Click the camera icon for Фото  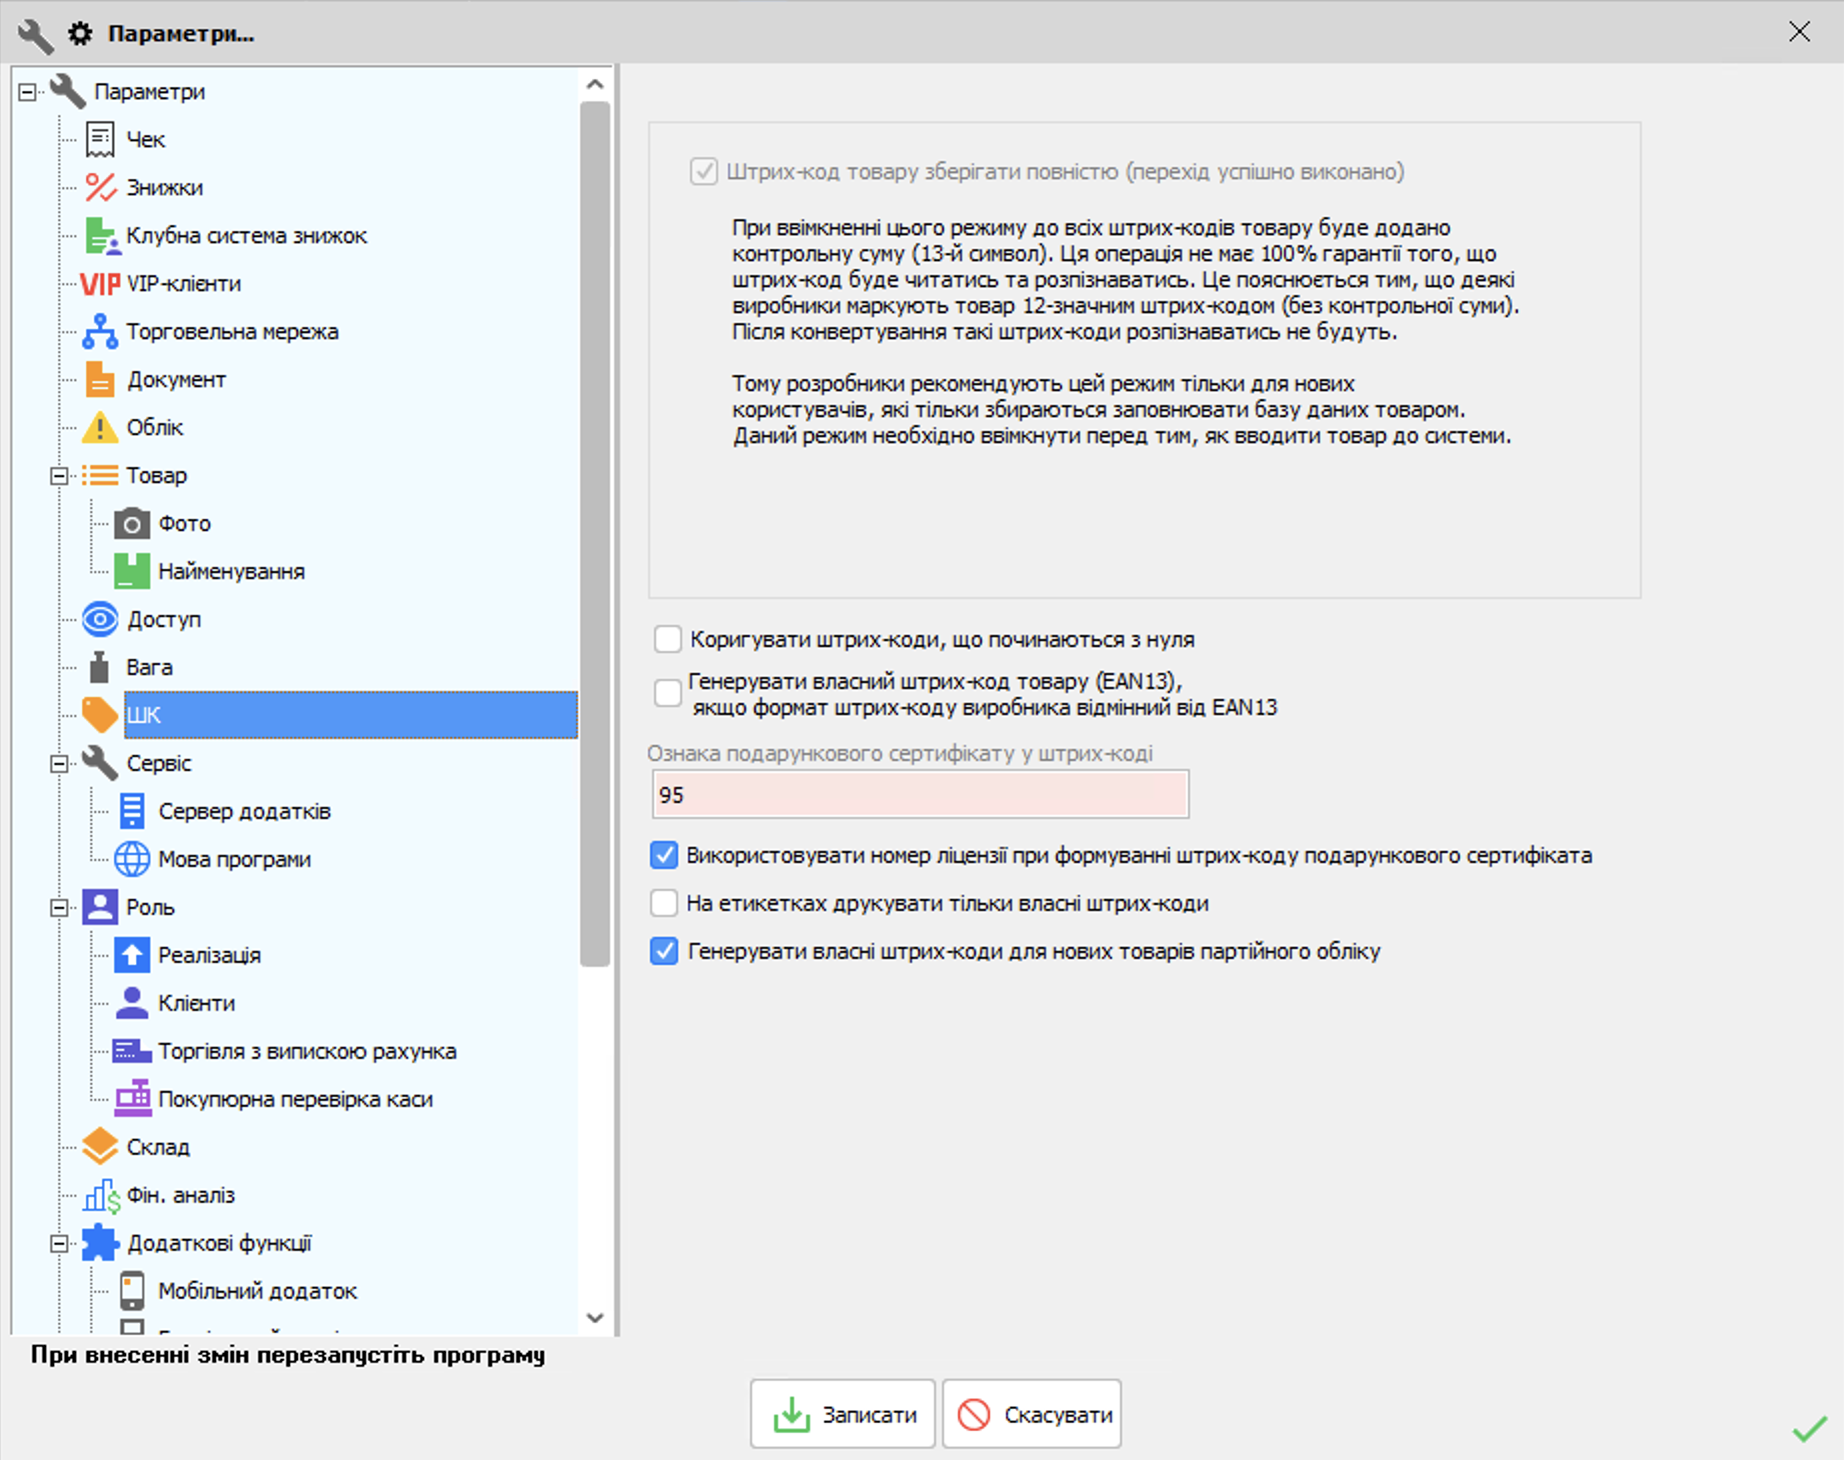pyautogui.click(x=132, y=524)
